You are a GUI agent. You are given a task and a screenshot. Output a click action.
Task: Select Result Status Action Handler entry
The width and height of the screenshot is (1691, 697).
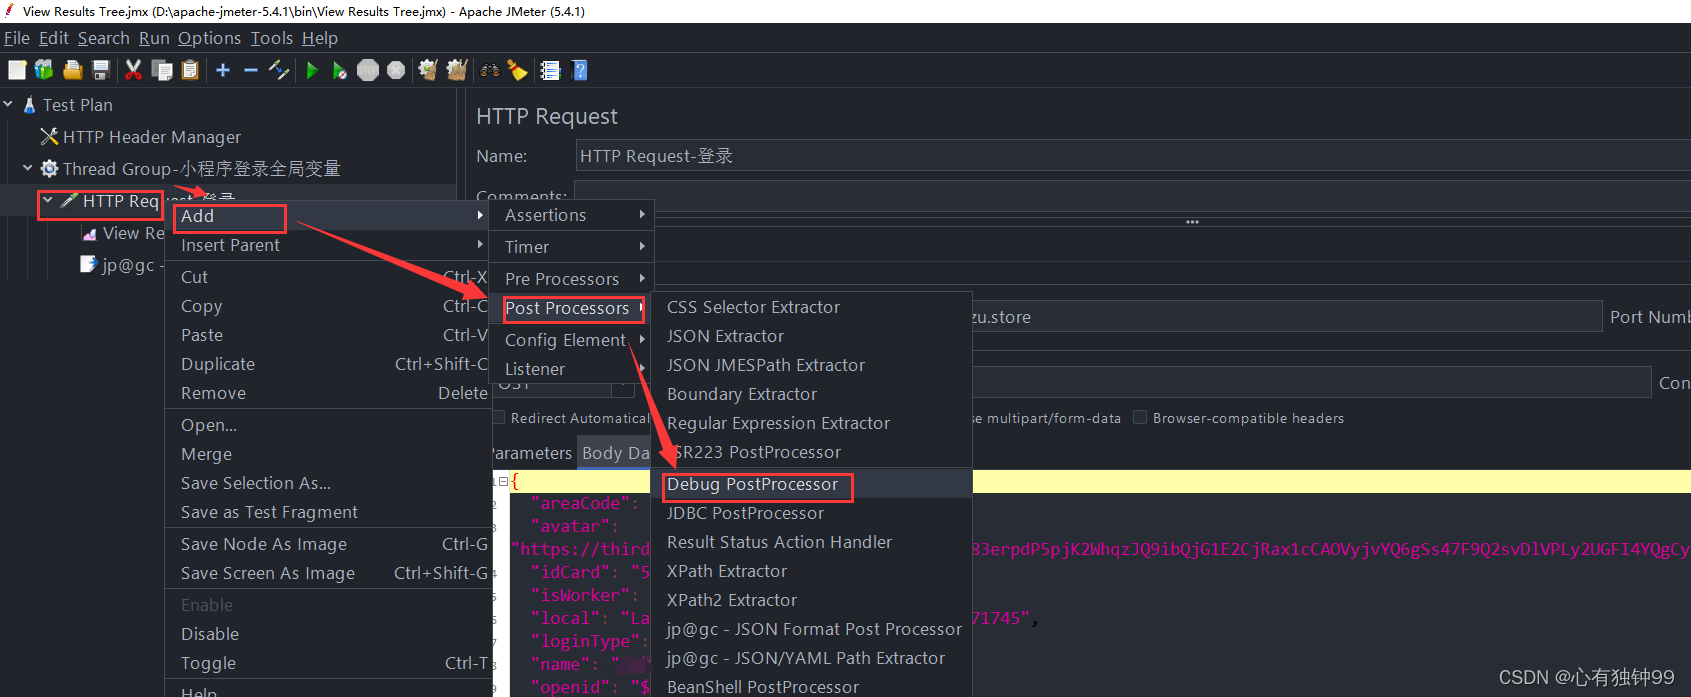pyautogui.click(x=813, y=542)
